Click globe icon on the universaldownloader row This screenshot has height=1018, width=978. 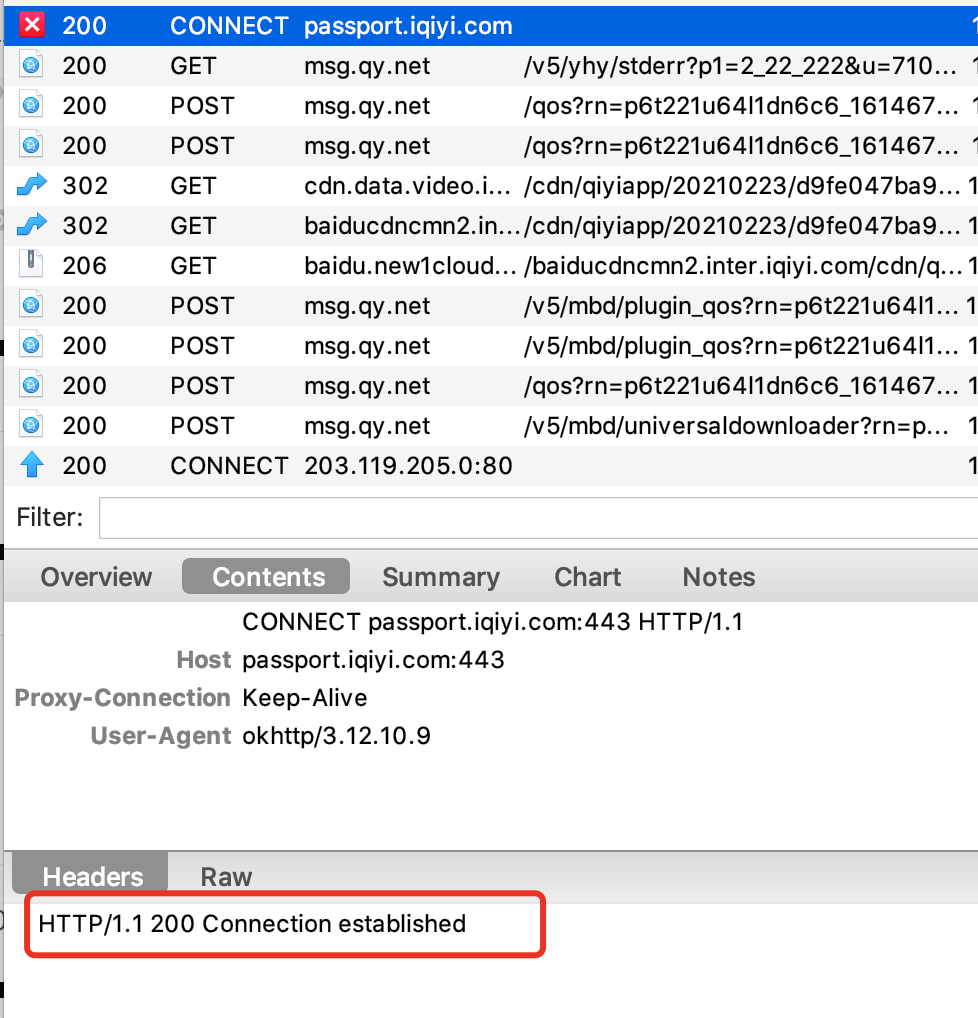click(31, 425)
